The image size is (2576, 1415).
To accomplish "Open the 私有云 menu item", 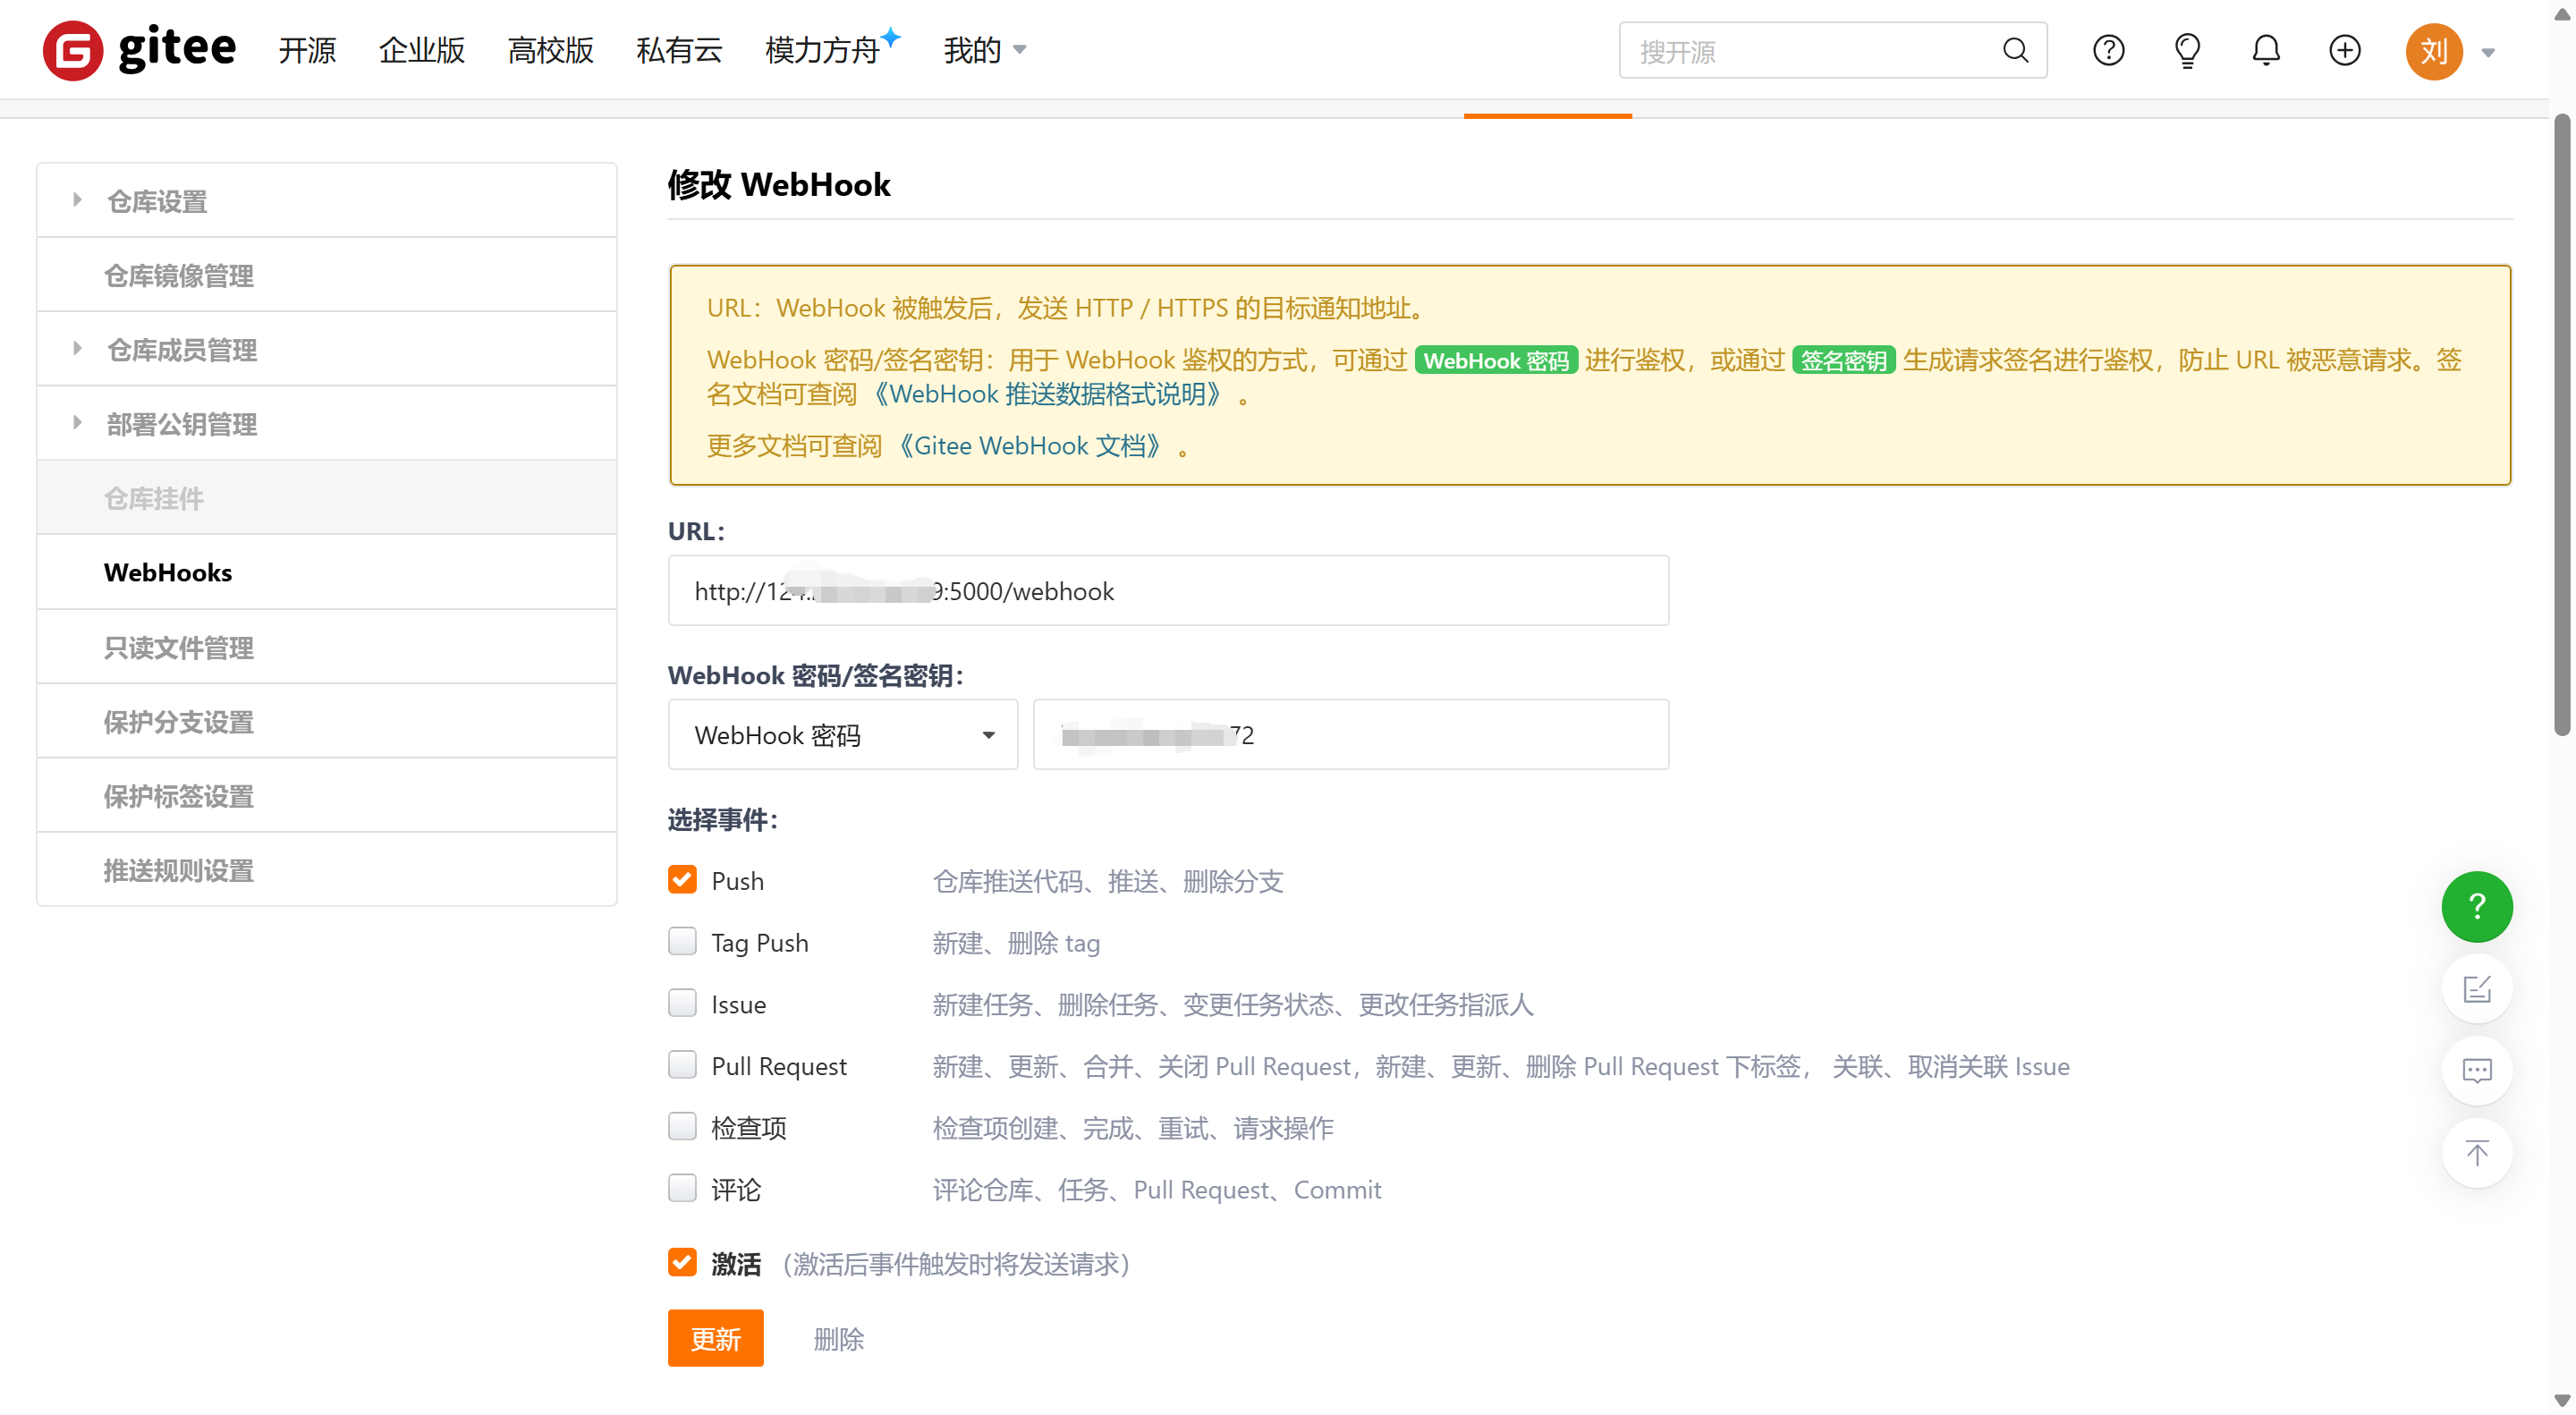I will [x=679, y=50].
